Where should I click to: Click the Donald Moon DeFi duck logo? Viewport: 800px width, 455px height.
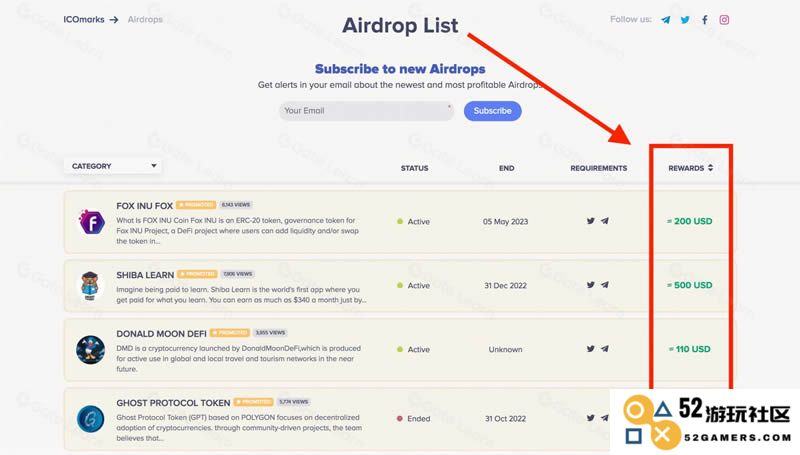tap(90, 350)
